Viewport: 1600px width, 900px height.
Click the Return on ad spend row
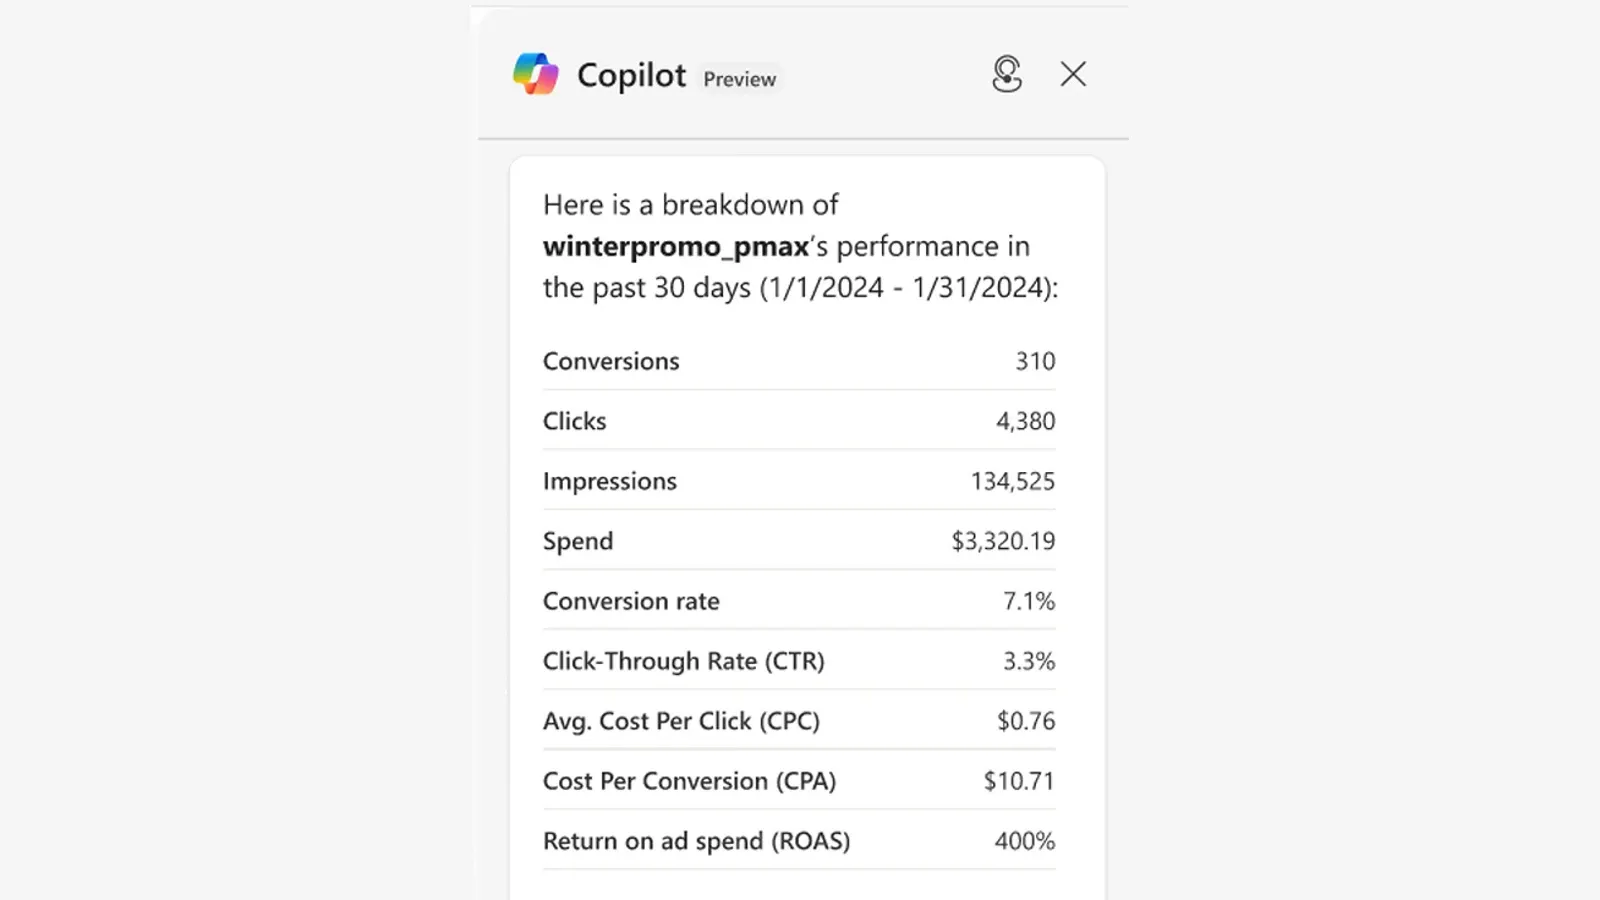click(x=696, y=841)
